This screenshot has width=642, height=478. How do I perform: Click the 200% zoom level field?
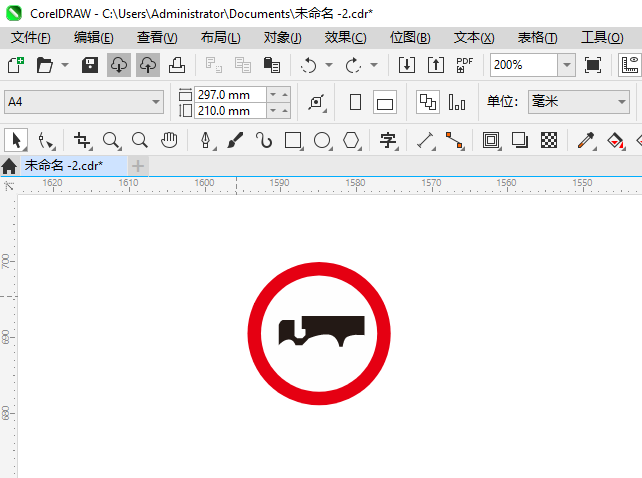click(524, 65)
